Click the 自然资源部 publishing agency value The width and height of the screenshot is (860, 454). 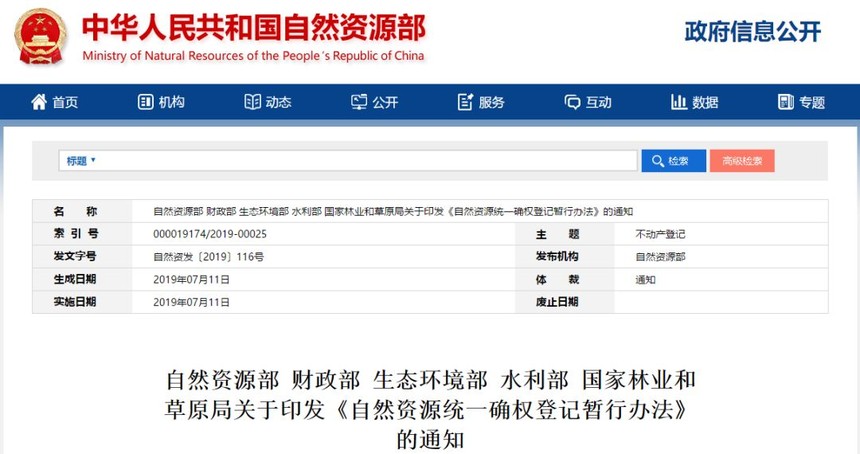point(660,257)
